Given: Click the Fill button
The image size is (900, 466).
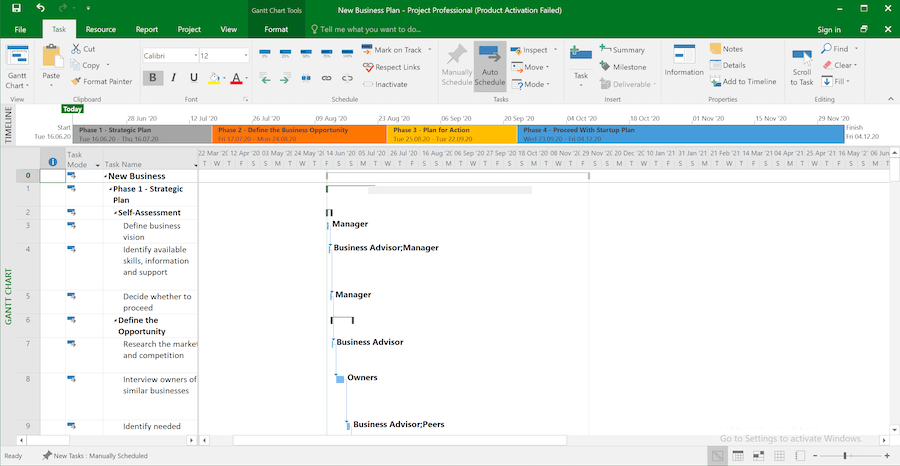Looking at the screenshot, I should pos(836,81).
